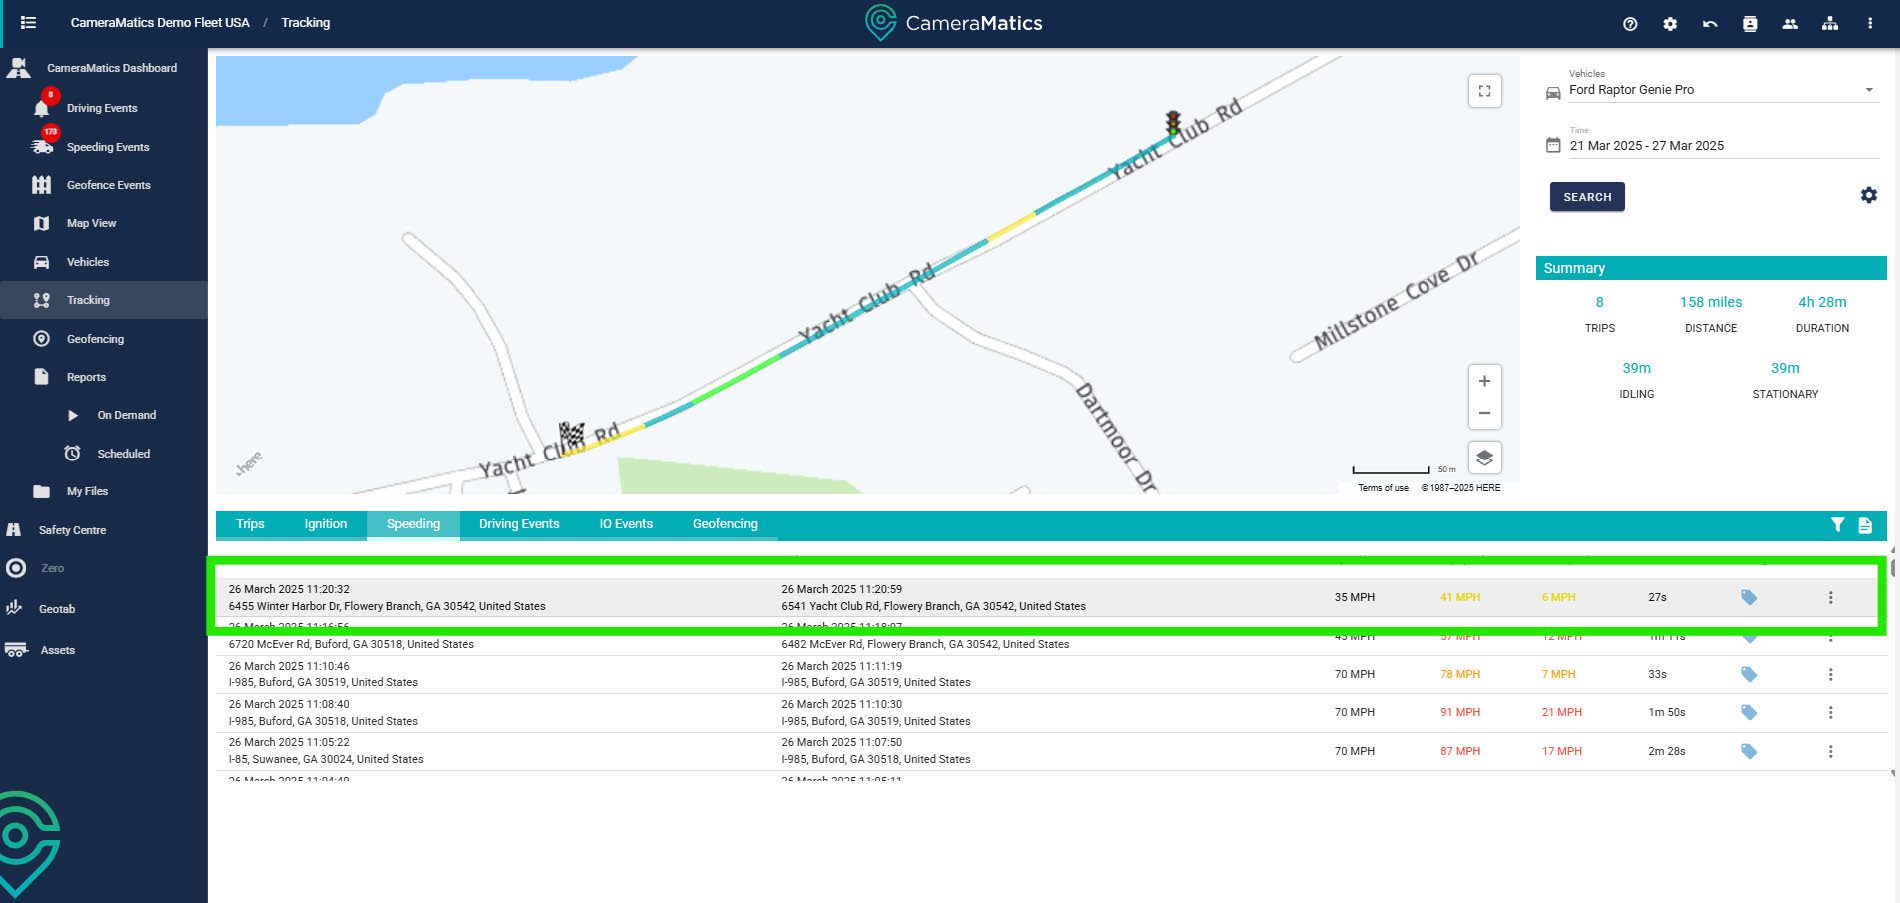Open row menu for 91 MPH event
The width and height of the screenshot is (1900, 903).
pos(1830,713)
